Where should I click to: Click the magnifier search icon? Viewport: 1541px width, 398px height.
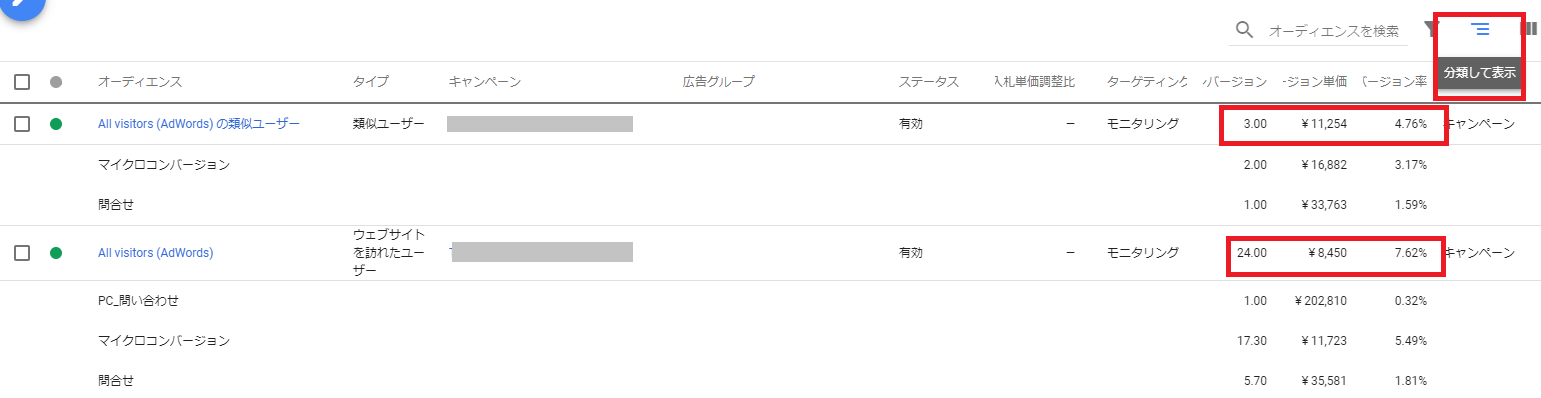point(1245,29)
